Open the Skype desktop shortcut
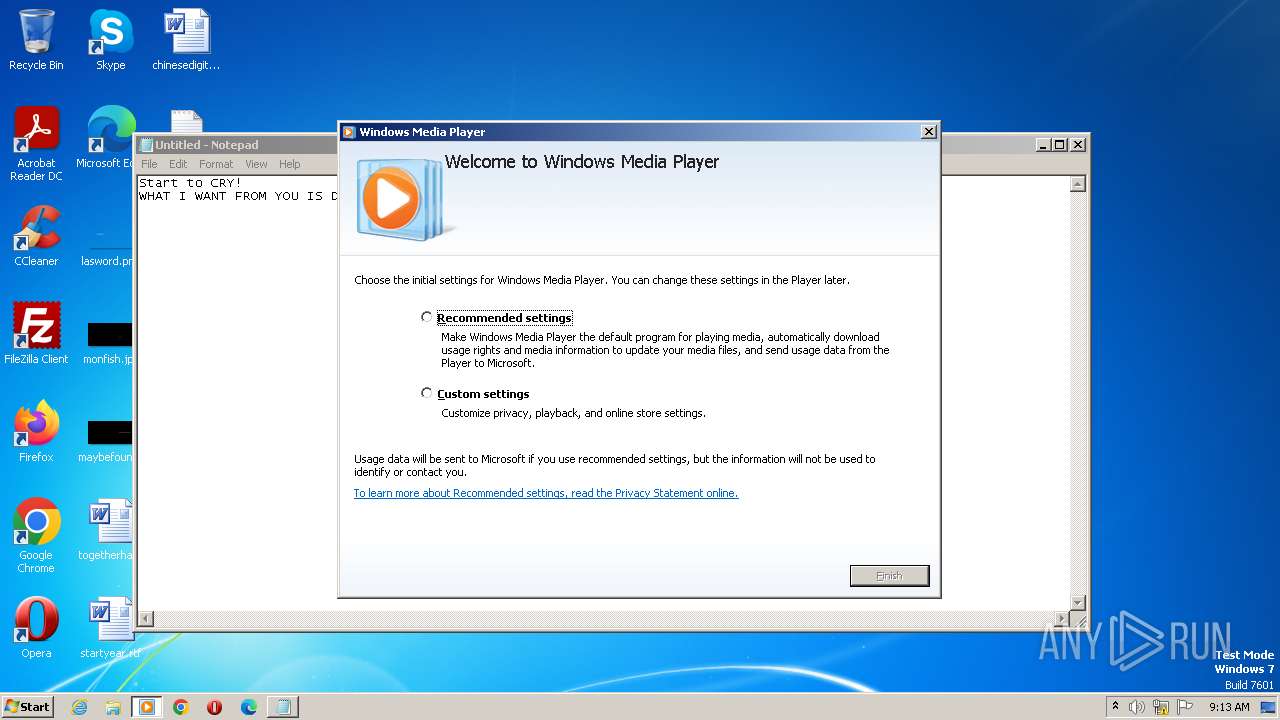The width and height of the screenshot is (1280, 720). tap(110, 40)
